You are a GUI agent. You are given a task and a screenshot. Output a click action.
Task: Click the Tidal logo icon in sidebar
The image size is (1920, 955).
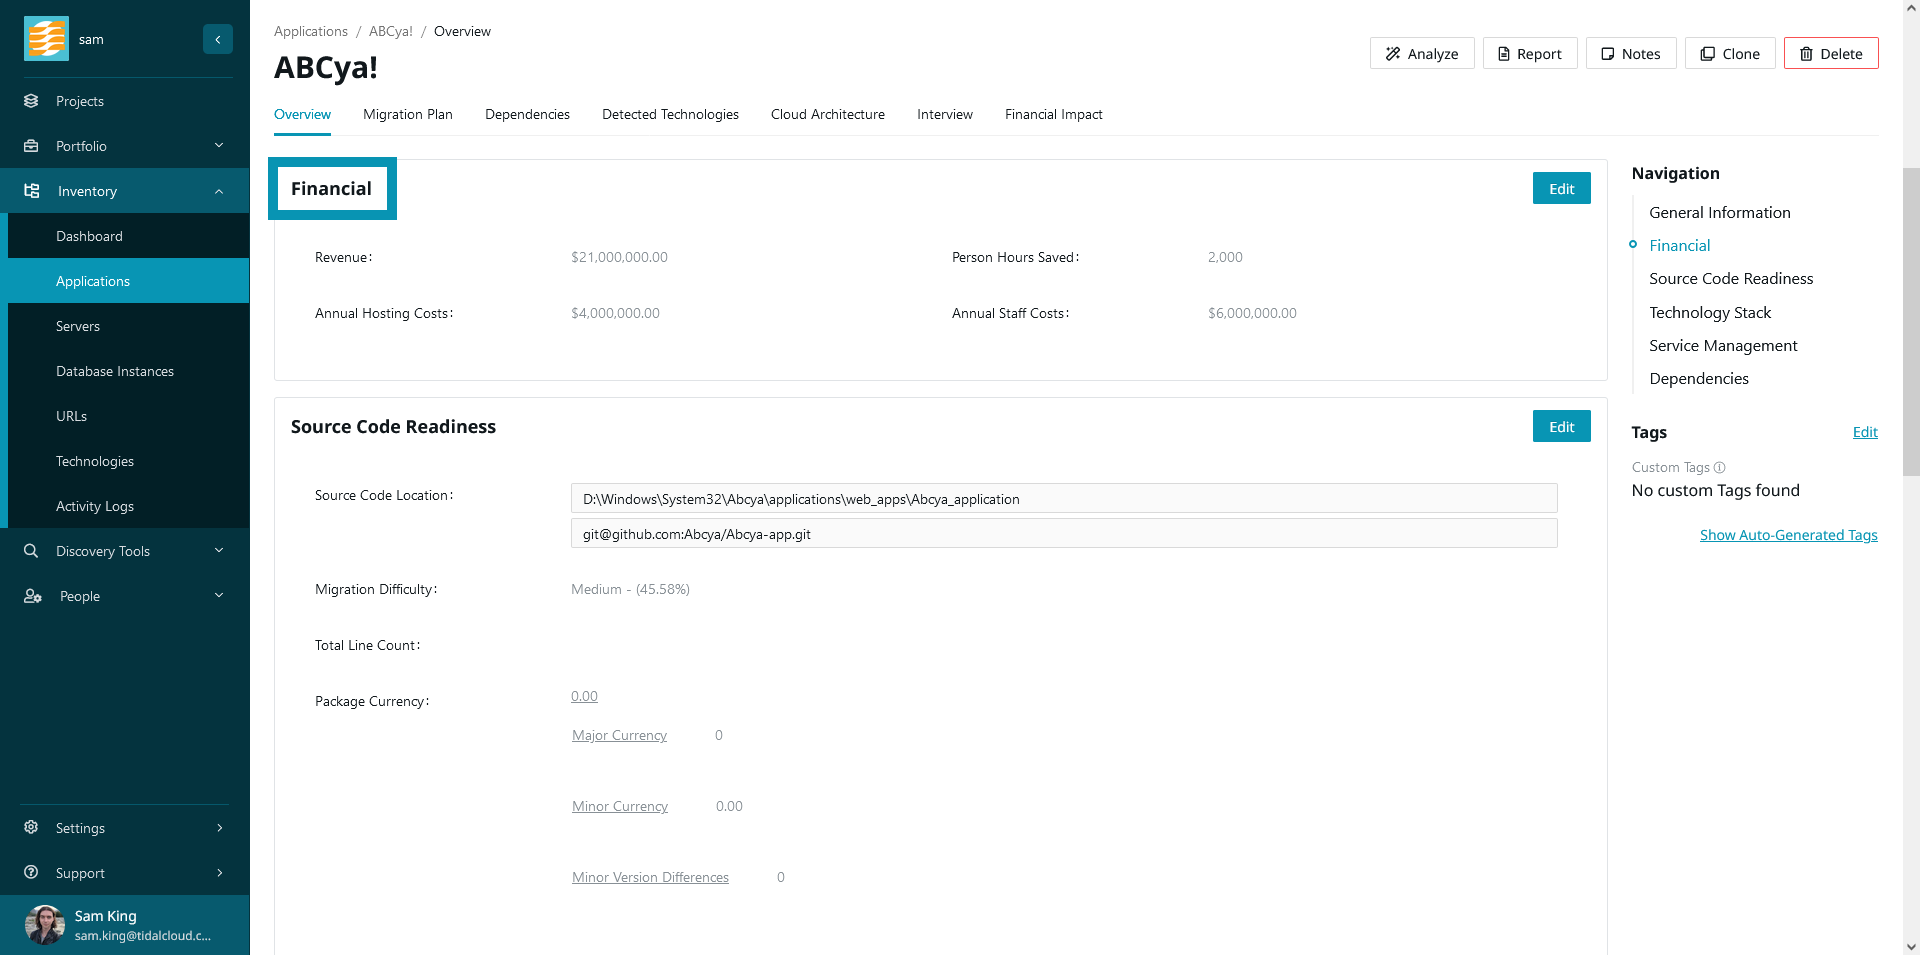46,39
